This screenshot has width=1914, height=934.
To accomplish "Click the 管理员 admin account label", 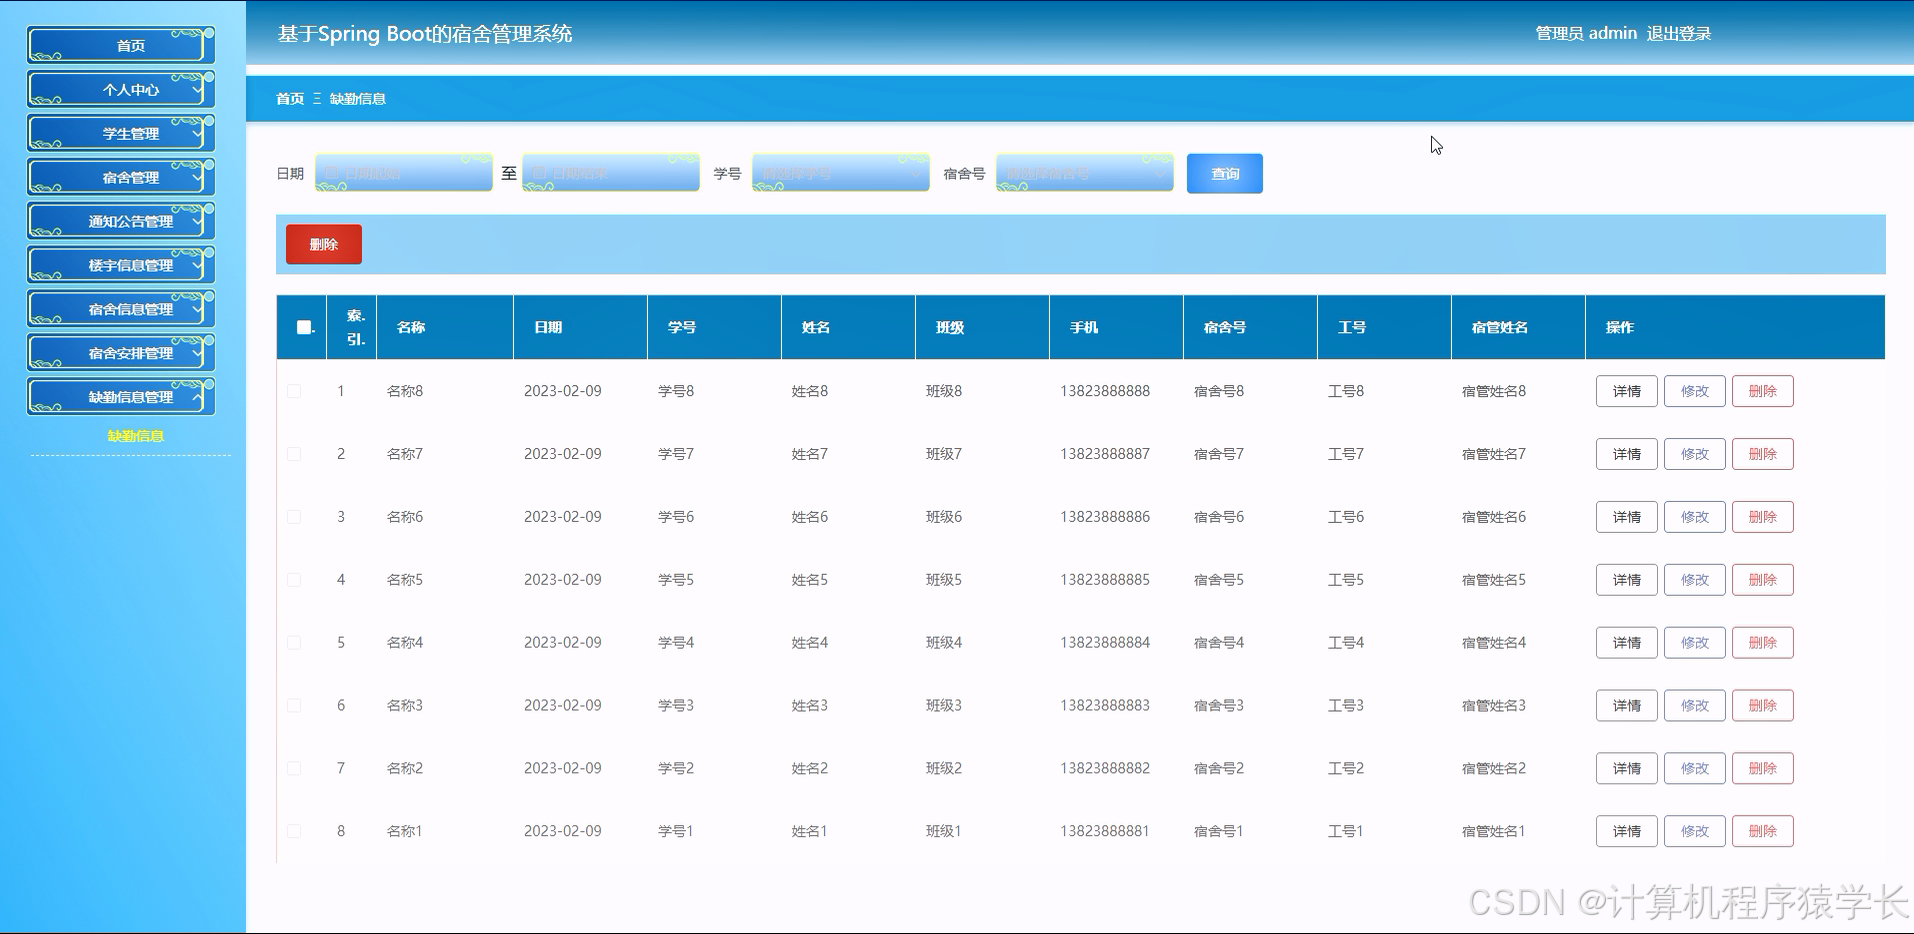I will pos(1586,33).
